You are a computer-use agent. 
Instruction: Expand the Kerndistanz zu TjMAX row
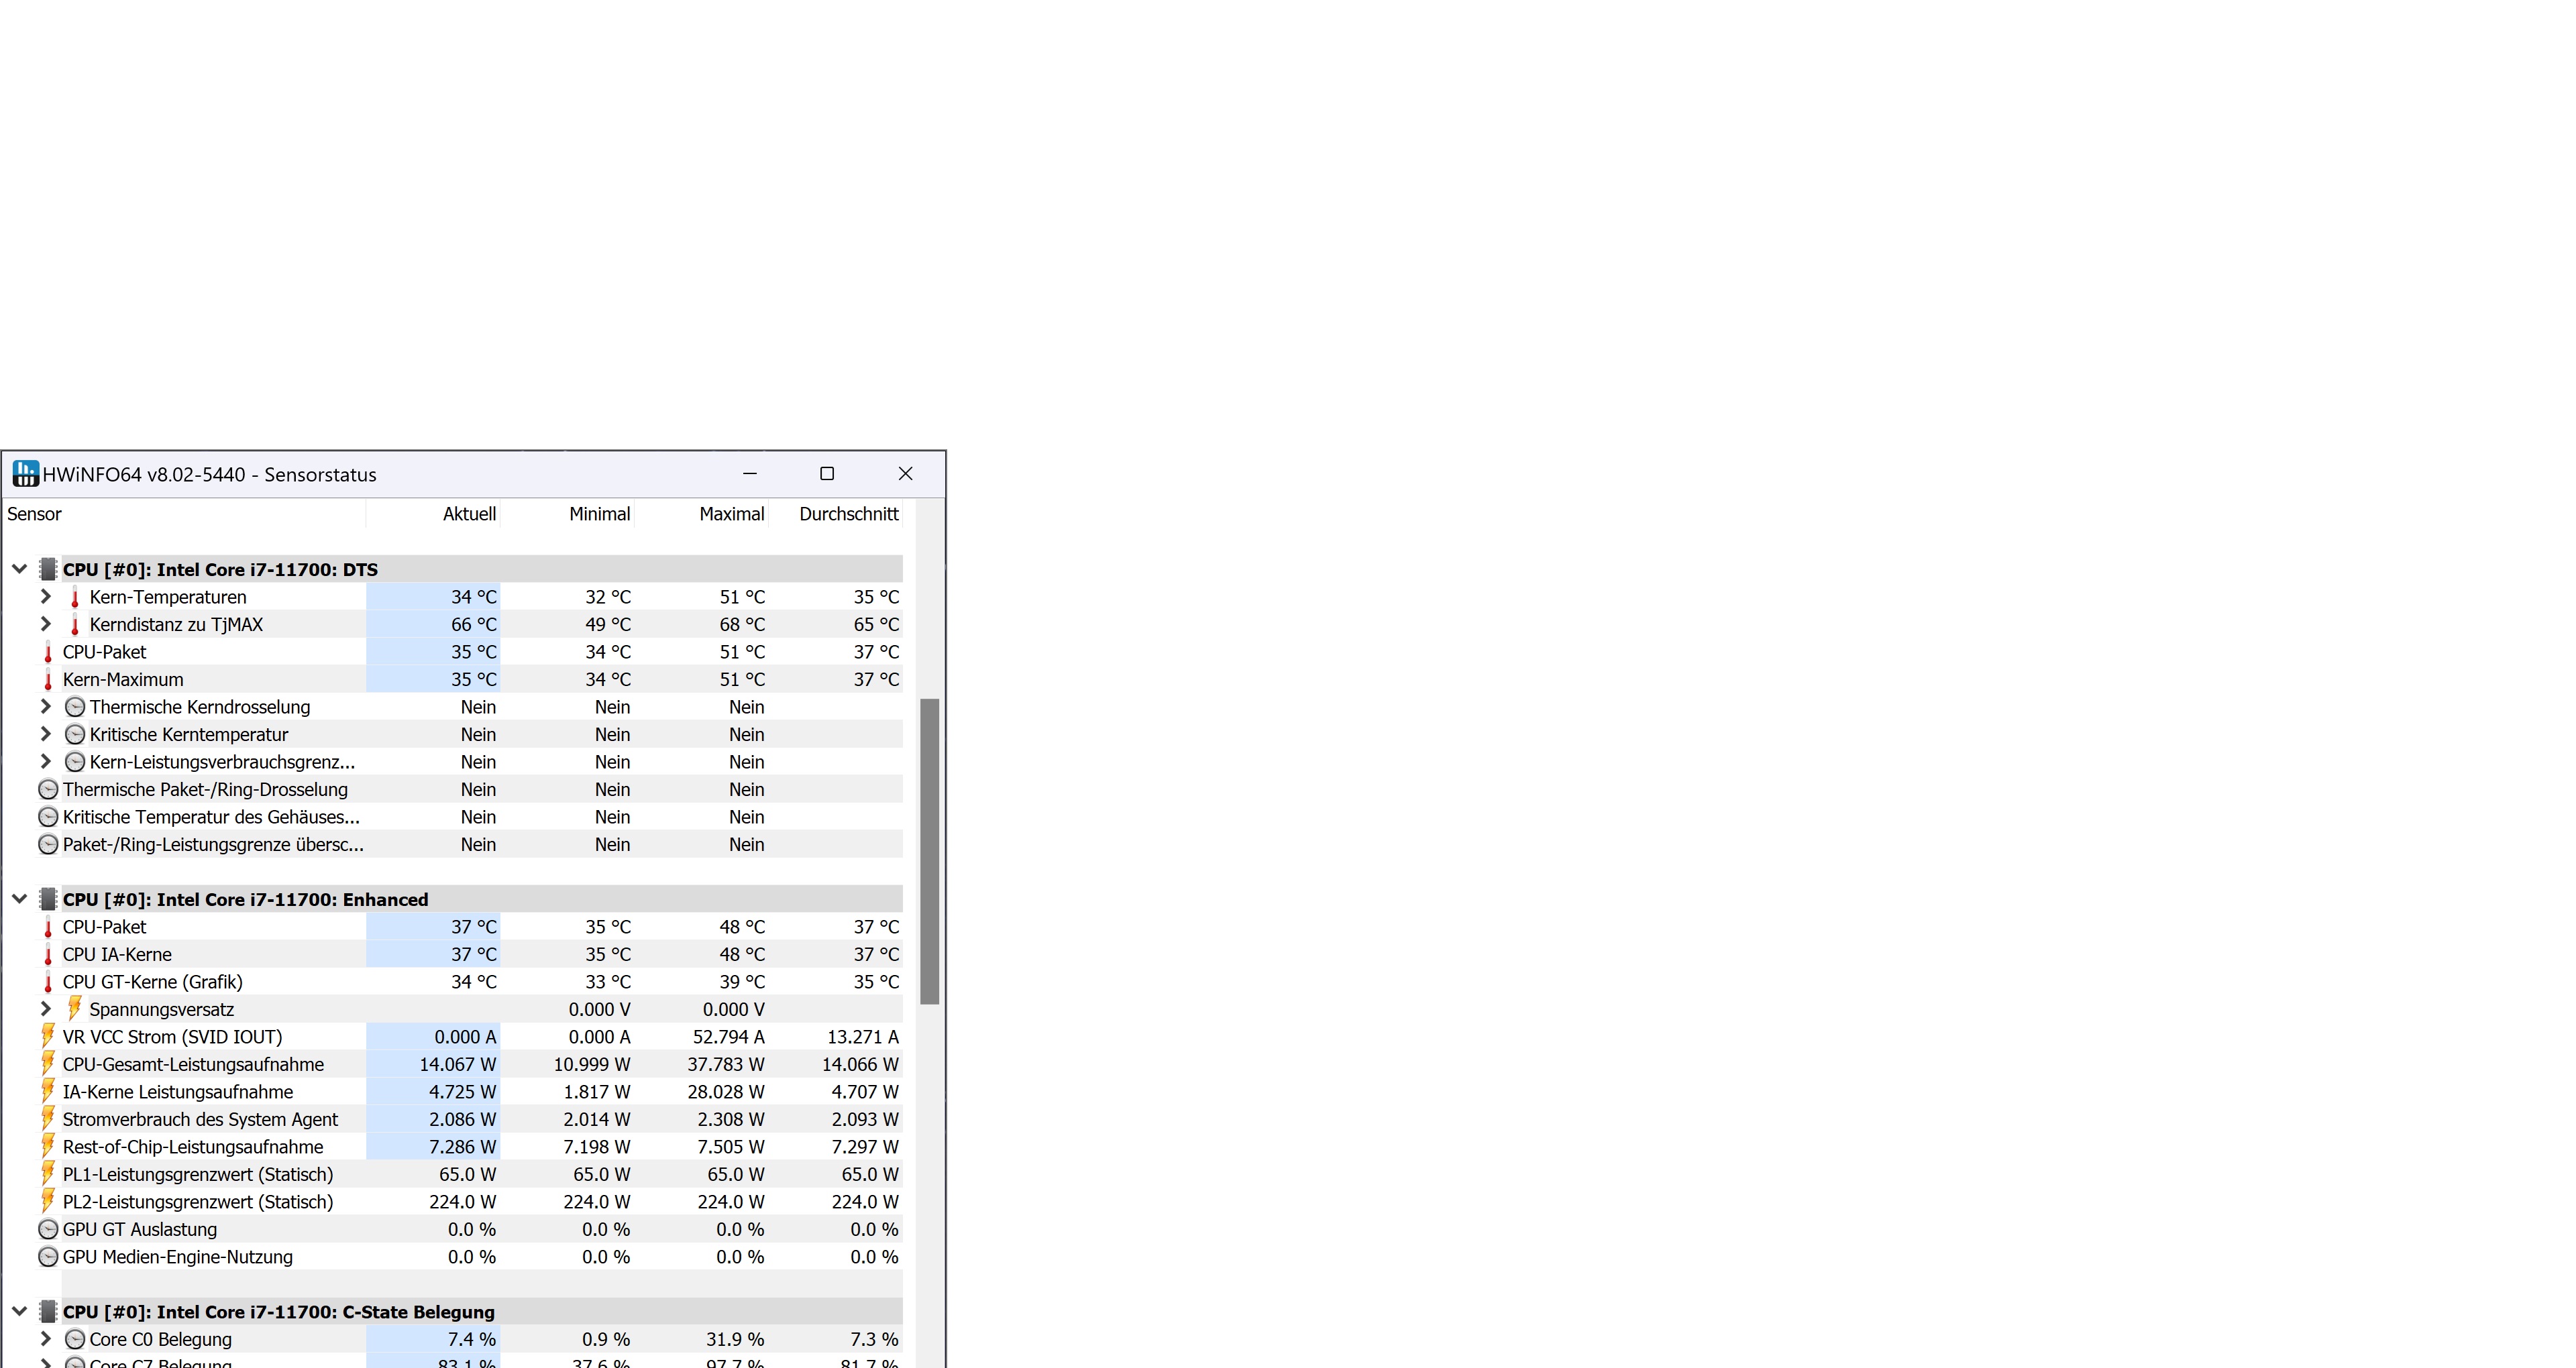(x=45, y=624)
